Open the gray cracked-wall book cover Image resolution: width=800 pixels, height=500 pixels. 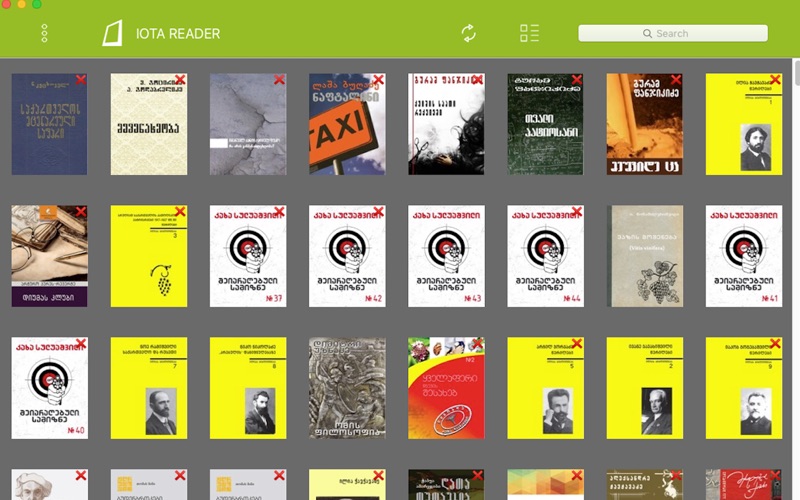248,124
